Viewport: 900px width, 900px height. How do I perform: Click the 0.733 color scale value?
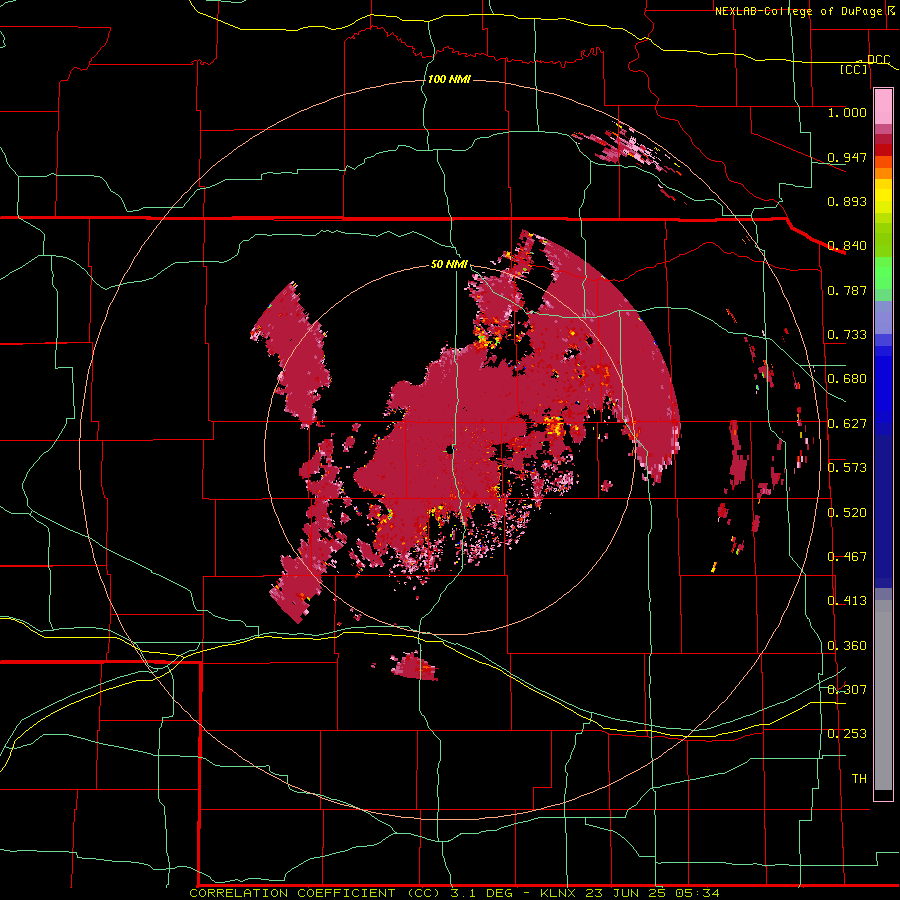[x=847, y=335]
